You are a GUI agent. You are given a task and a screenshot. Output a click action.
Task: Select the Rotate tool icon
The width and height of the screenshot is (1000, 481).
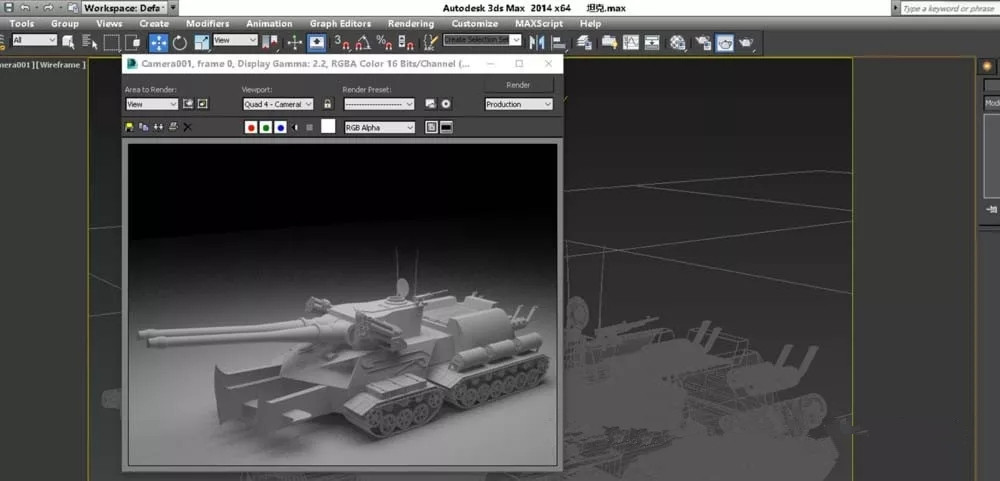(x=180, y=43)
